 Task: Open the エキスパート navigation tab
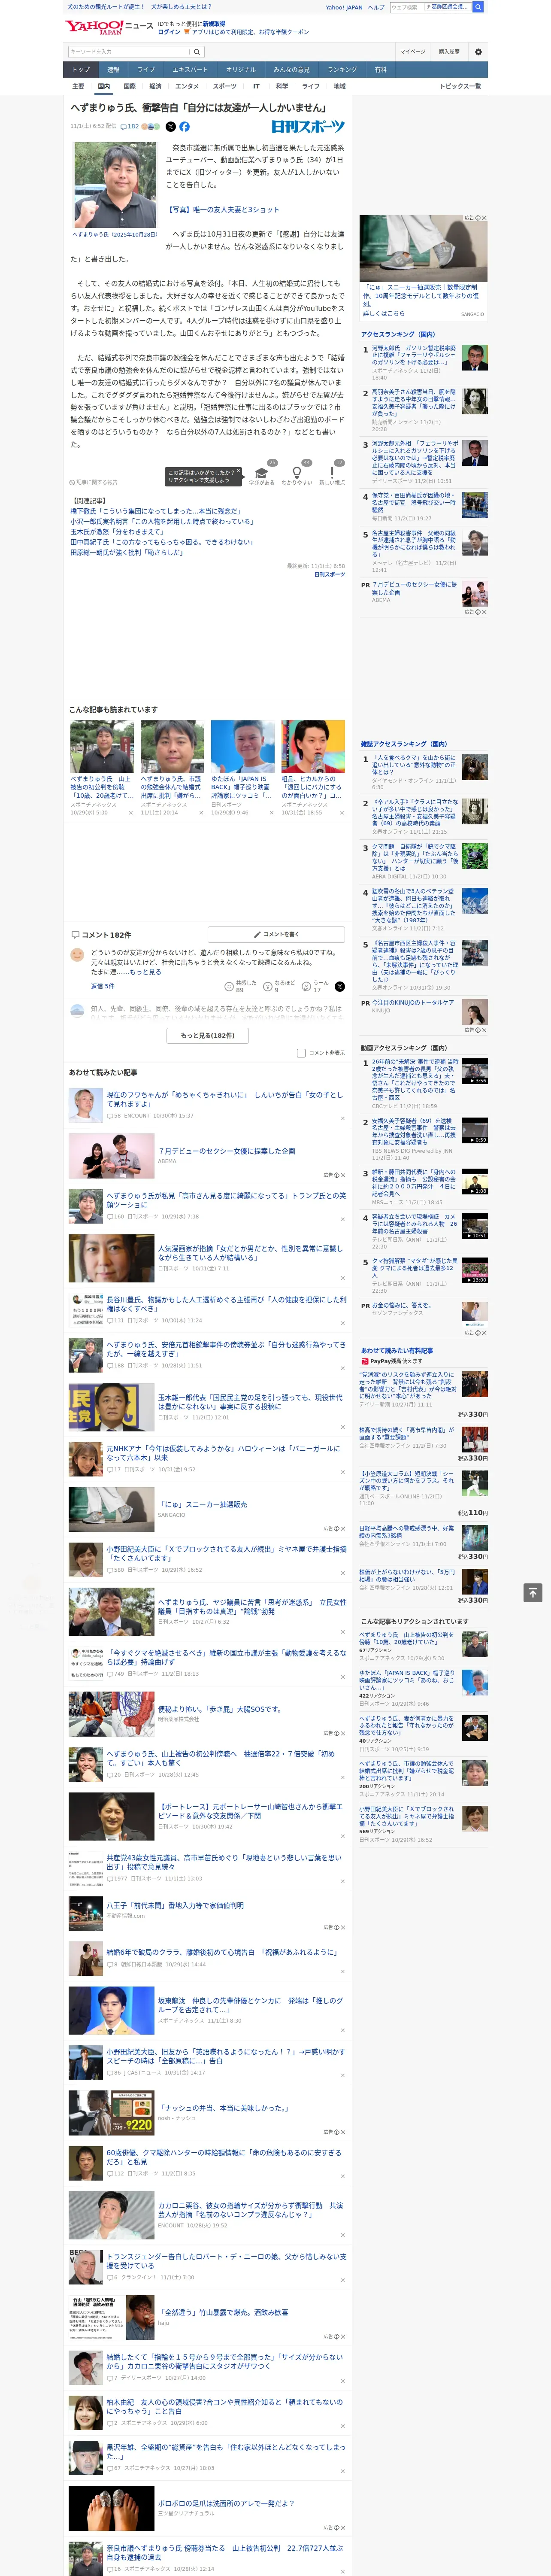pos(190,70)
